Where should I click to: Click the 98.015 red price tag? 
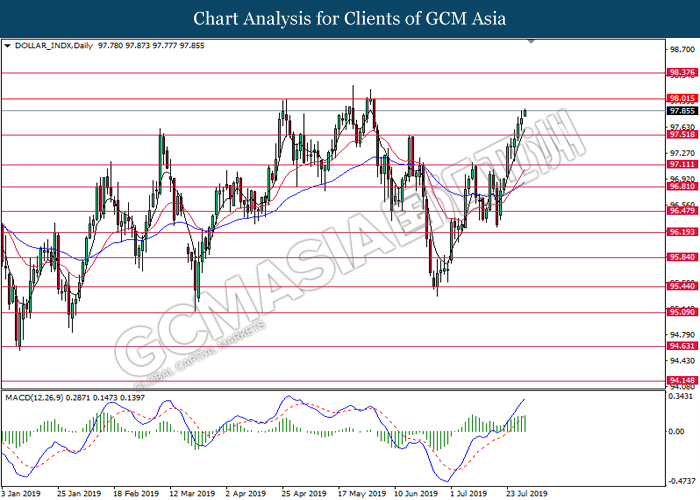(681, 98)
